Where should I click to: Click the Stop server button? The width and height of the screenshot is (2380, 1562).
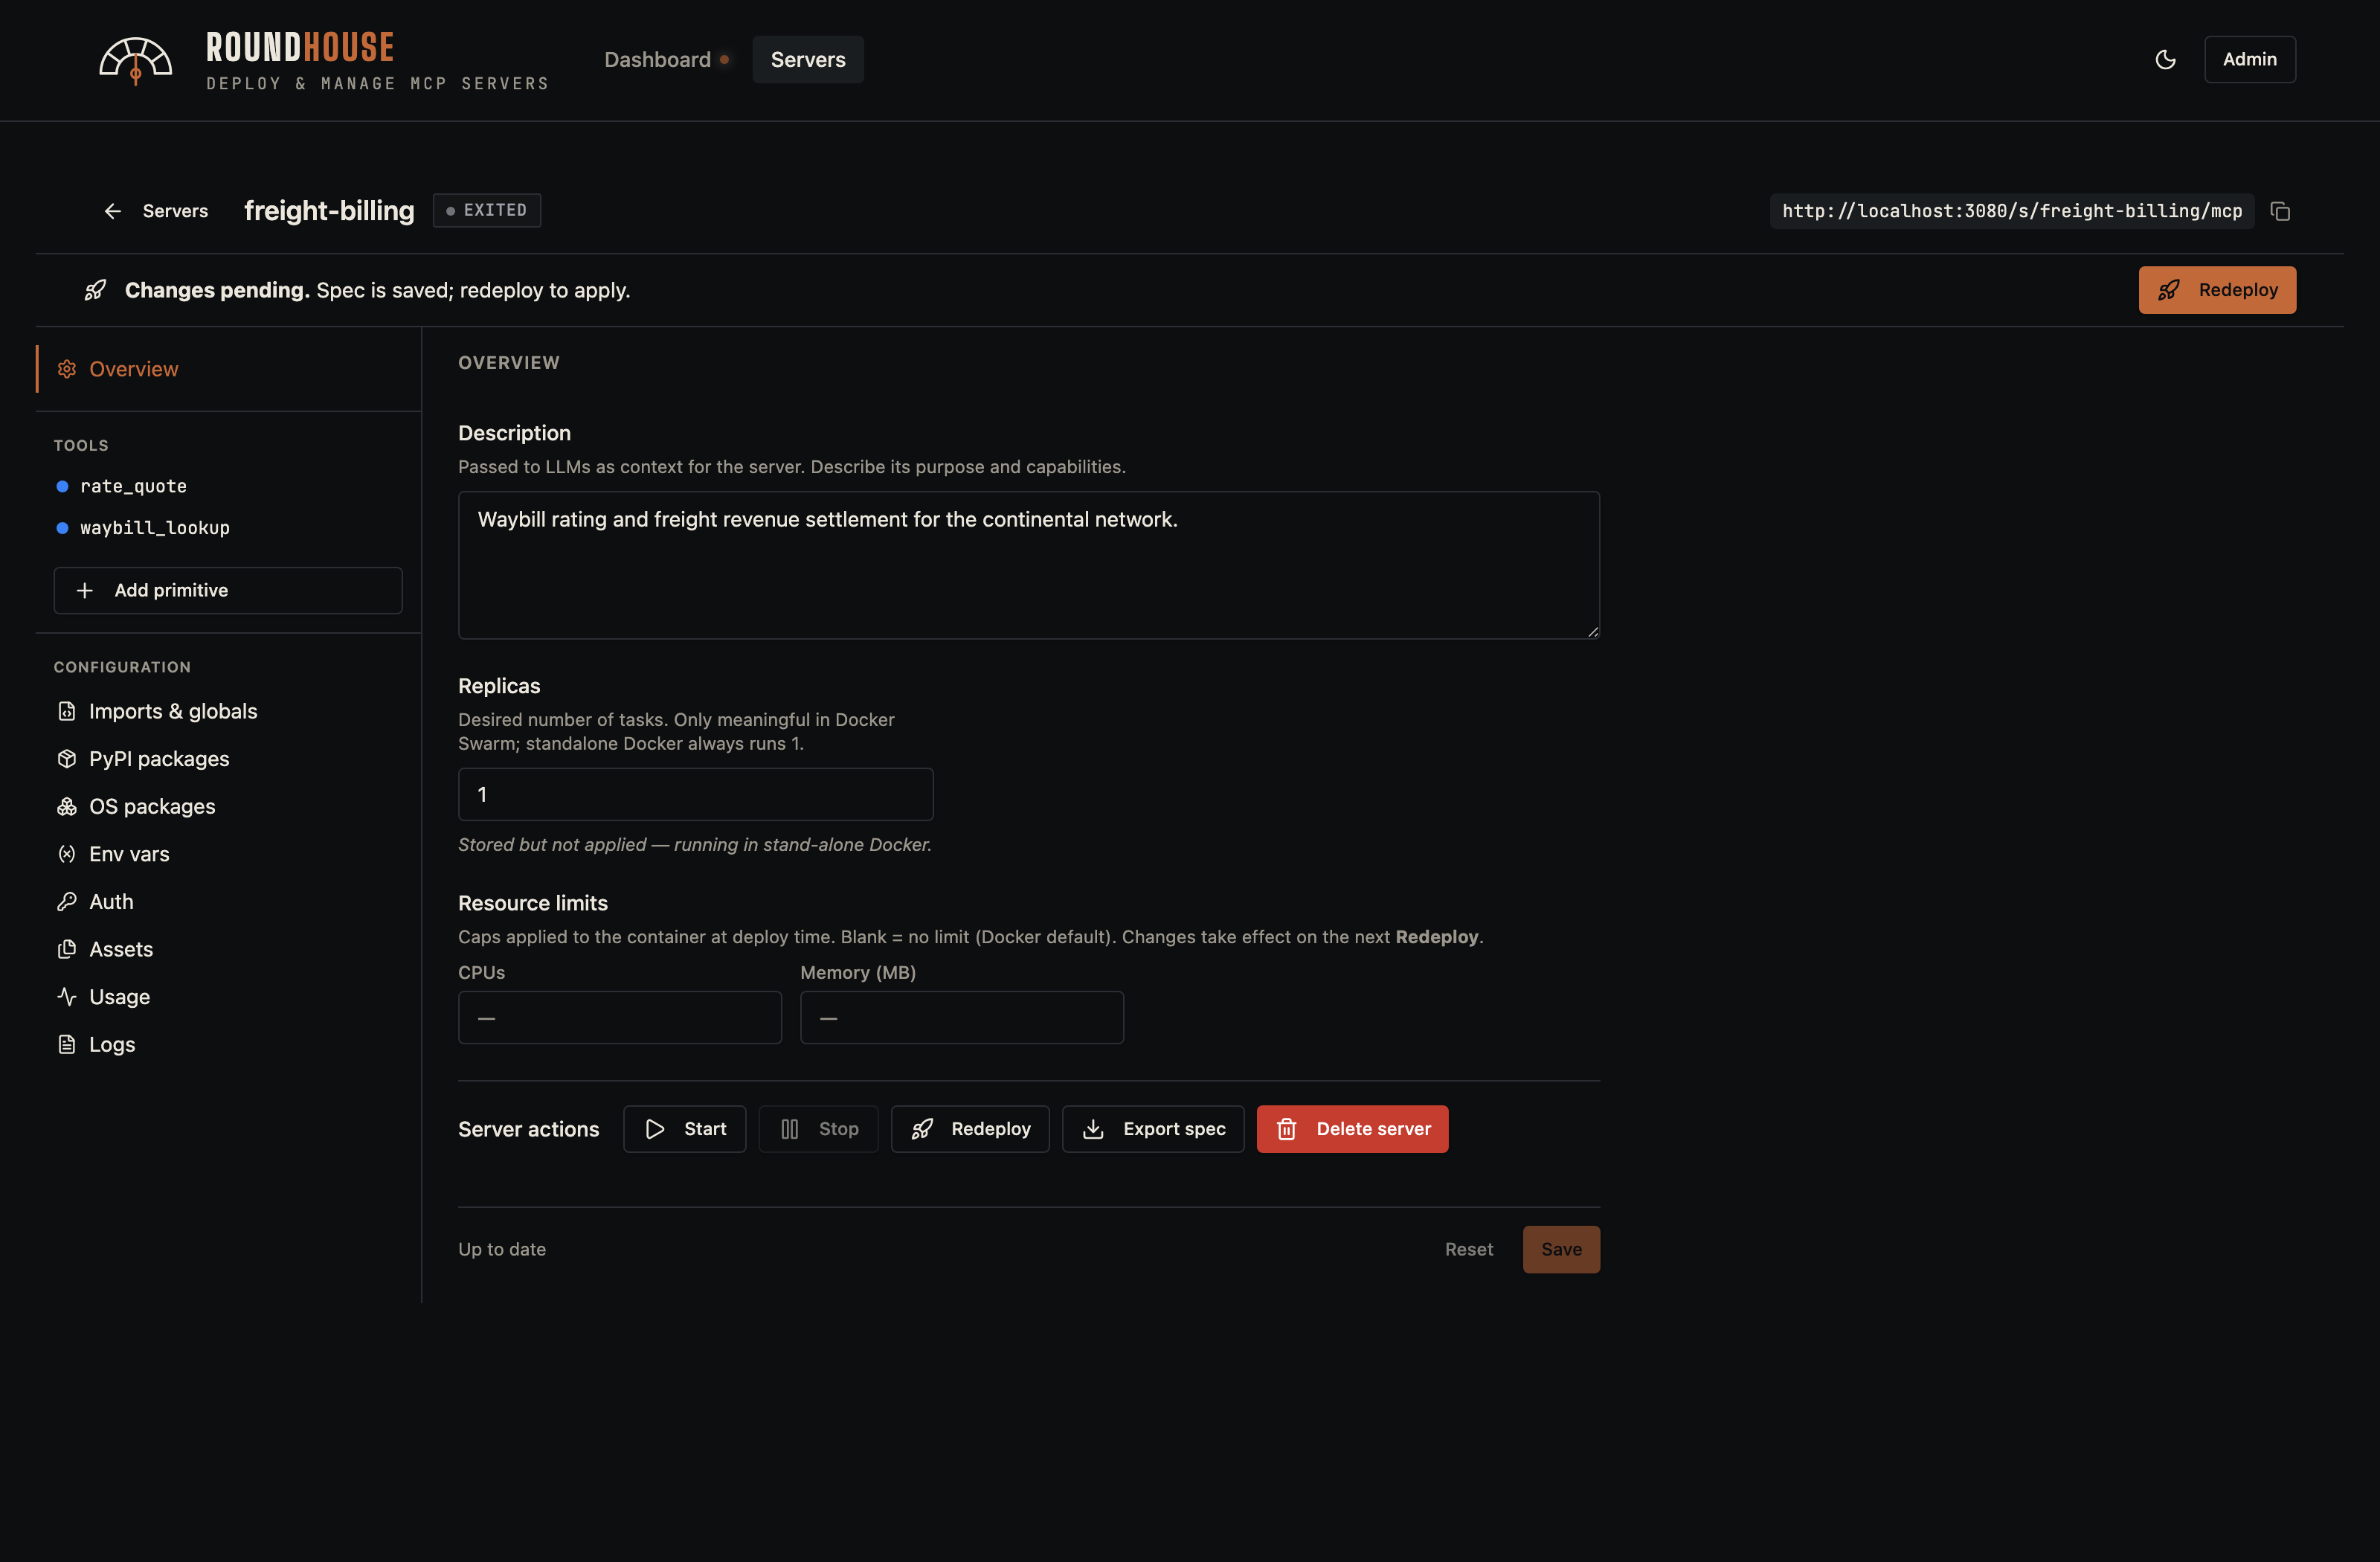(818, 1129)
